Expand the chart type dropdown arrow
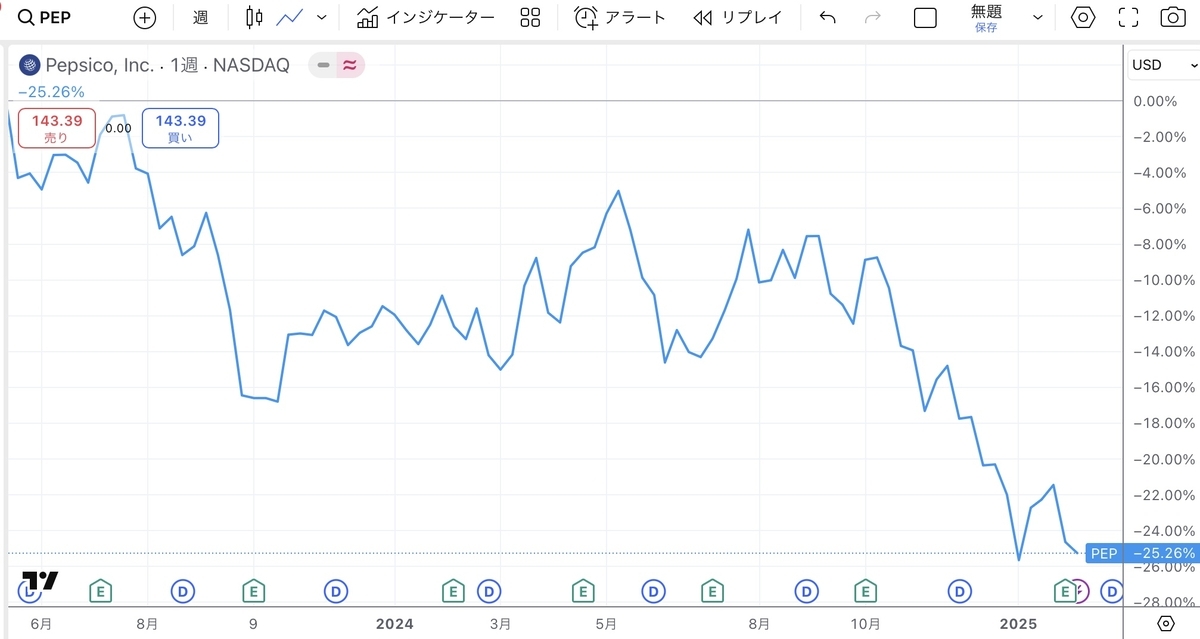This screenshot has height=639, width=1200. (x=322, y=17)
